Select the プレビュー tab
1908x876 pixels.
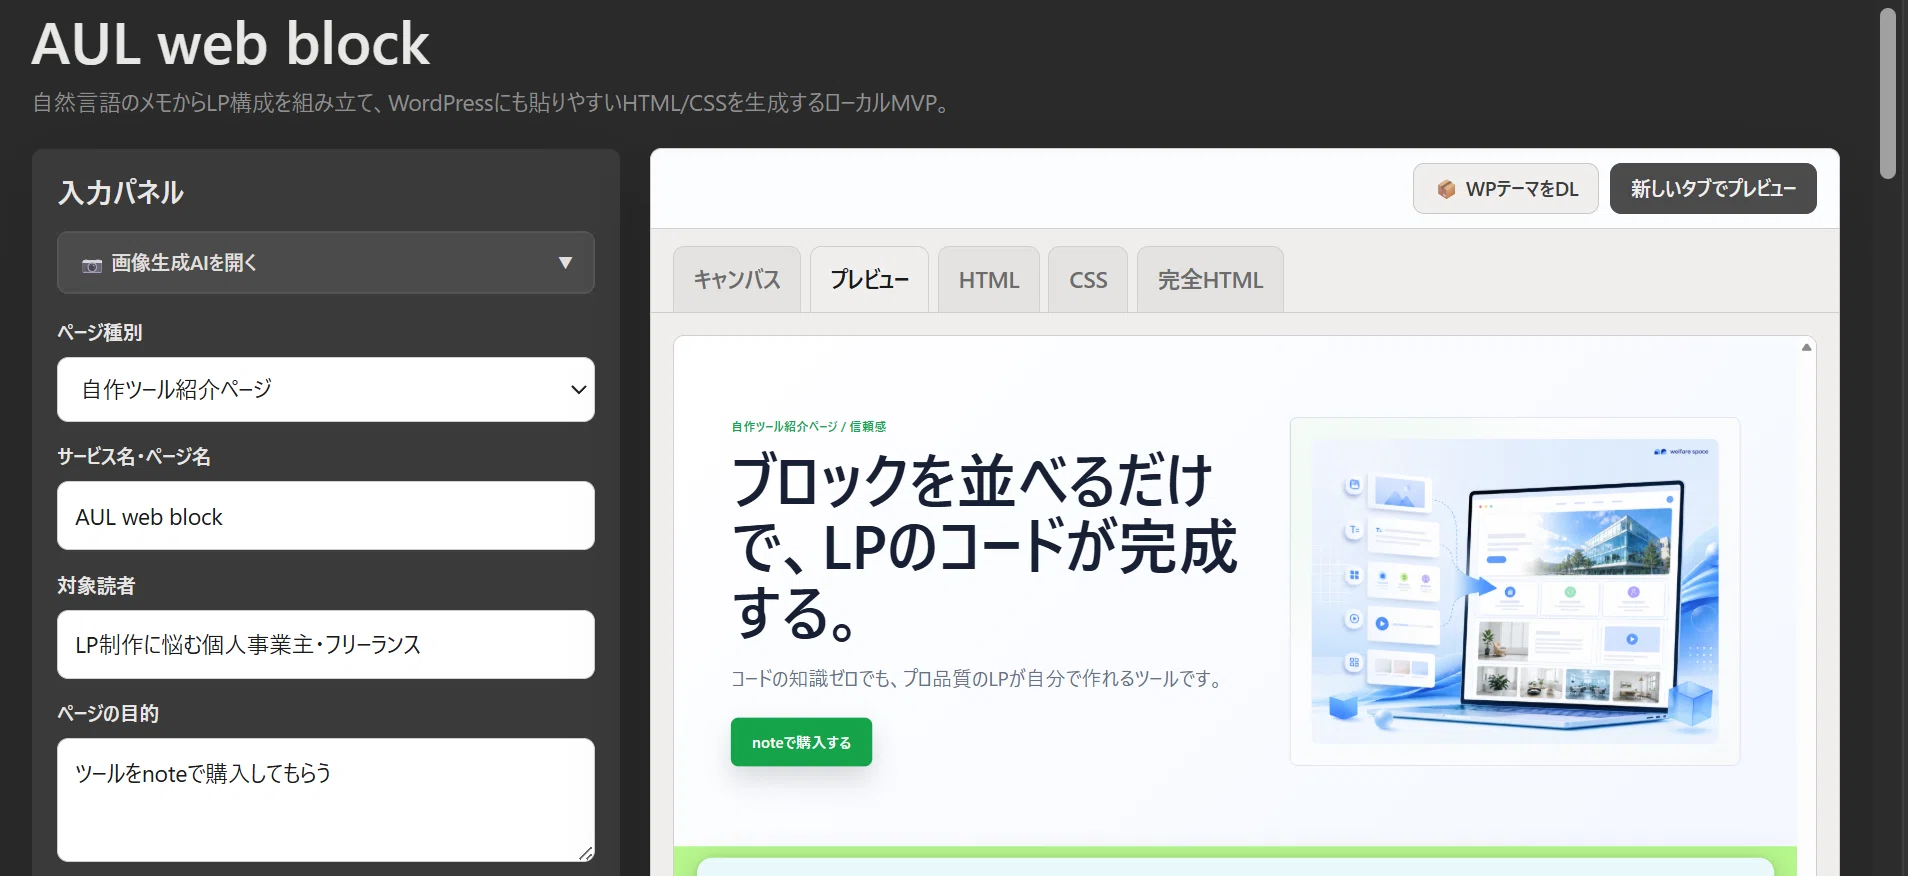[869, 280]
